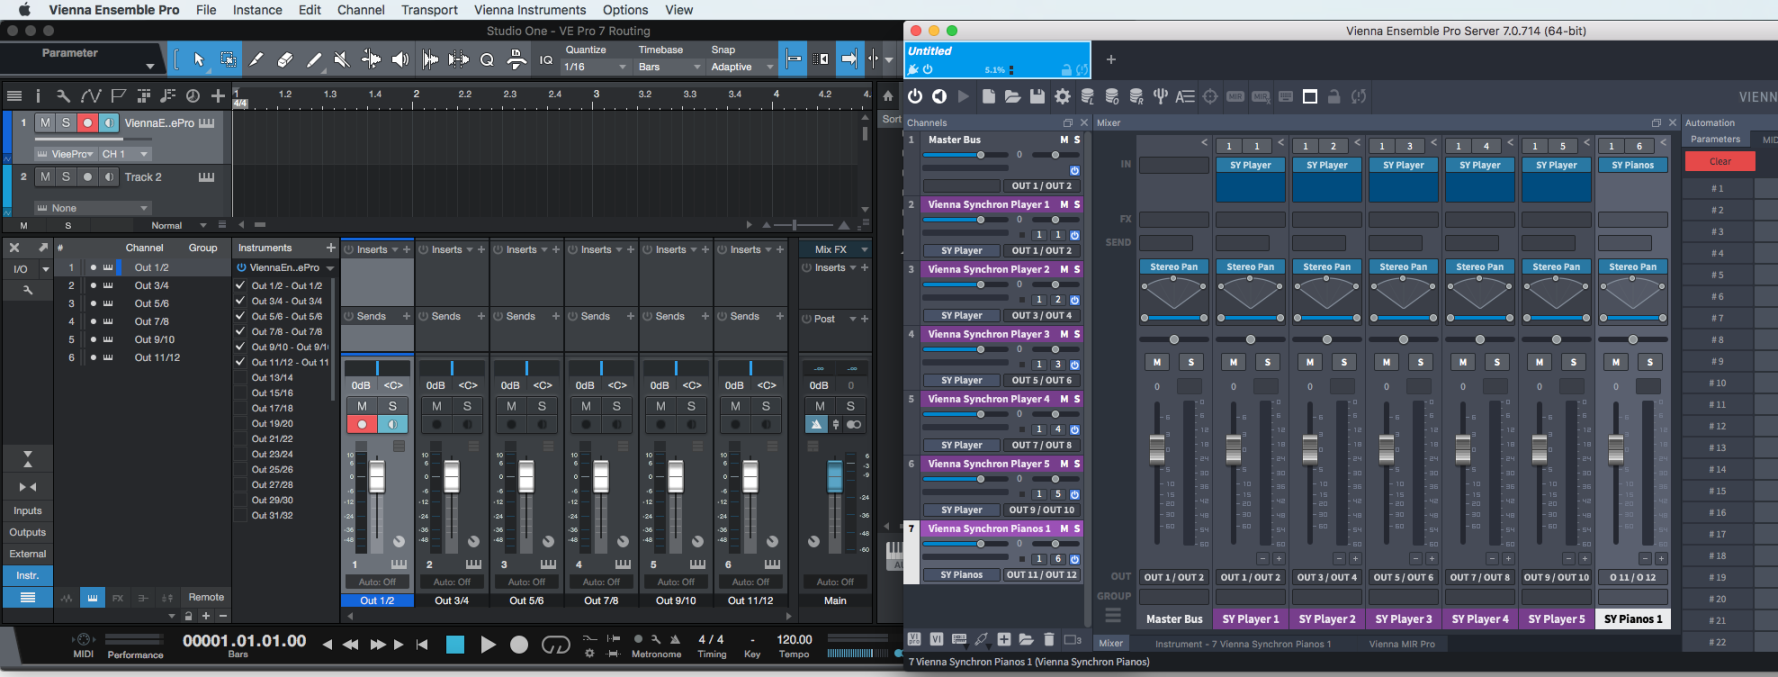Select the Range tool in Studio One toolbar
1778x677 pixels.
click(x=228, y=60)
